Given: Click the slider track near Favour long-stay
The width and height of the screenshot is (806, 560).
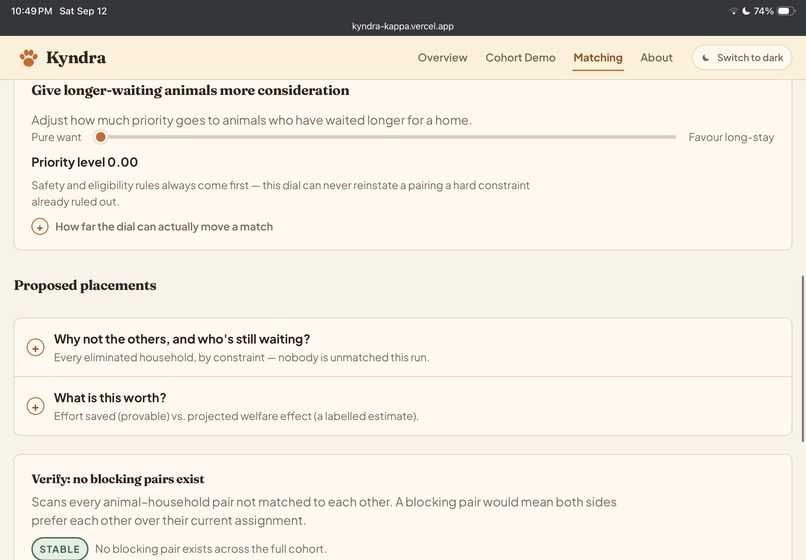Looking at the screenshot, I should (663, 137).
